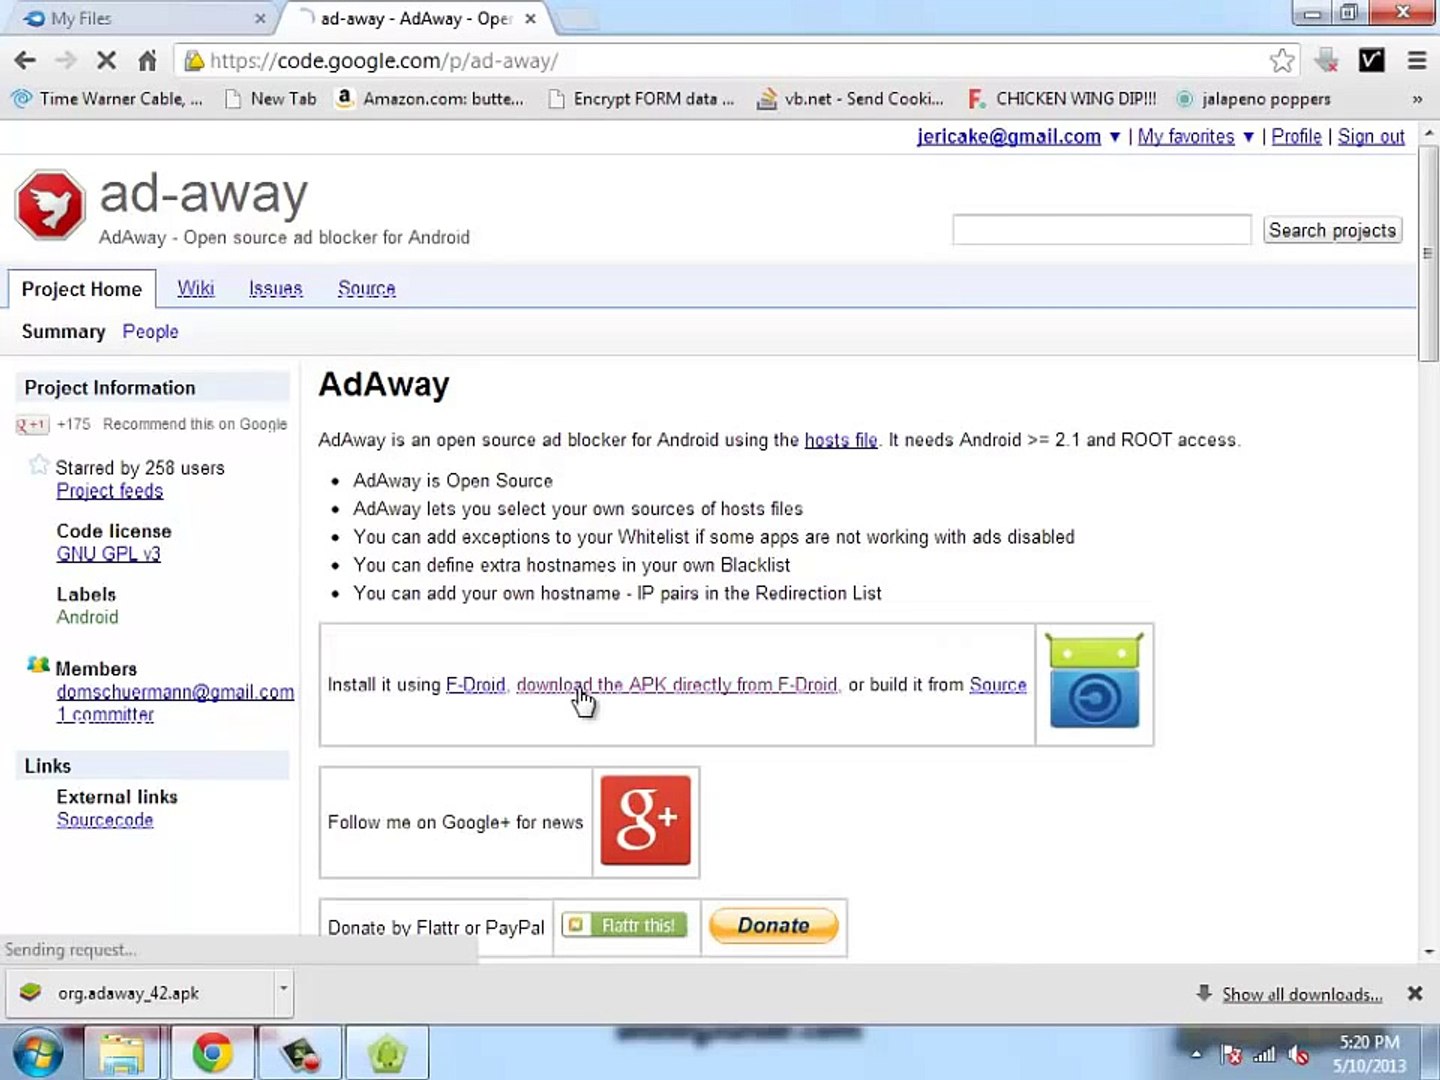Image resolution: width=1440 pixels, height=1080 pixels.
Task: Click the Chrome taskbar icon
Action: click(212, 1054)
